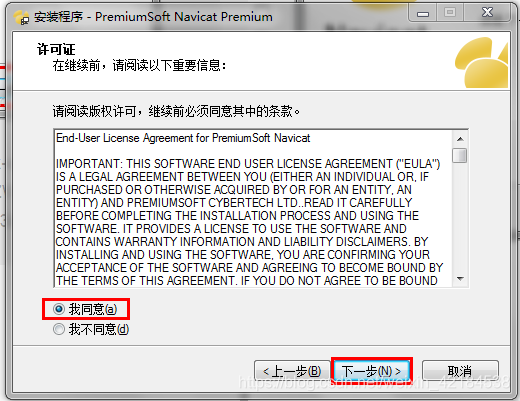The width and height of the screenshot is (520, 401).
Task: Click the 请阅读版权许可 instruction text
Action: (176, 111)
